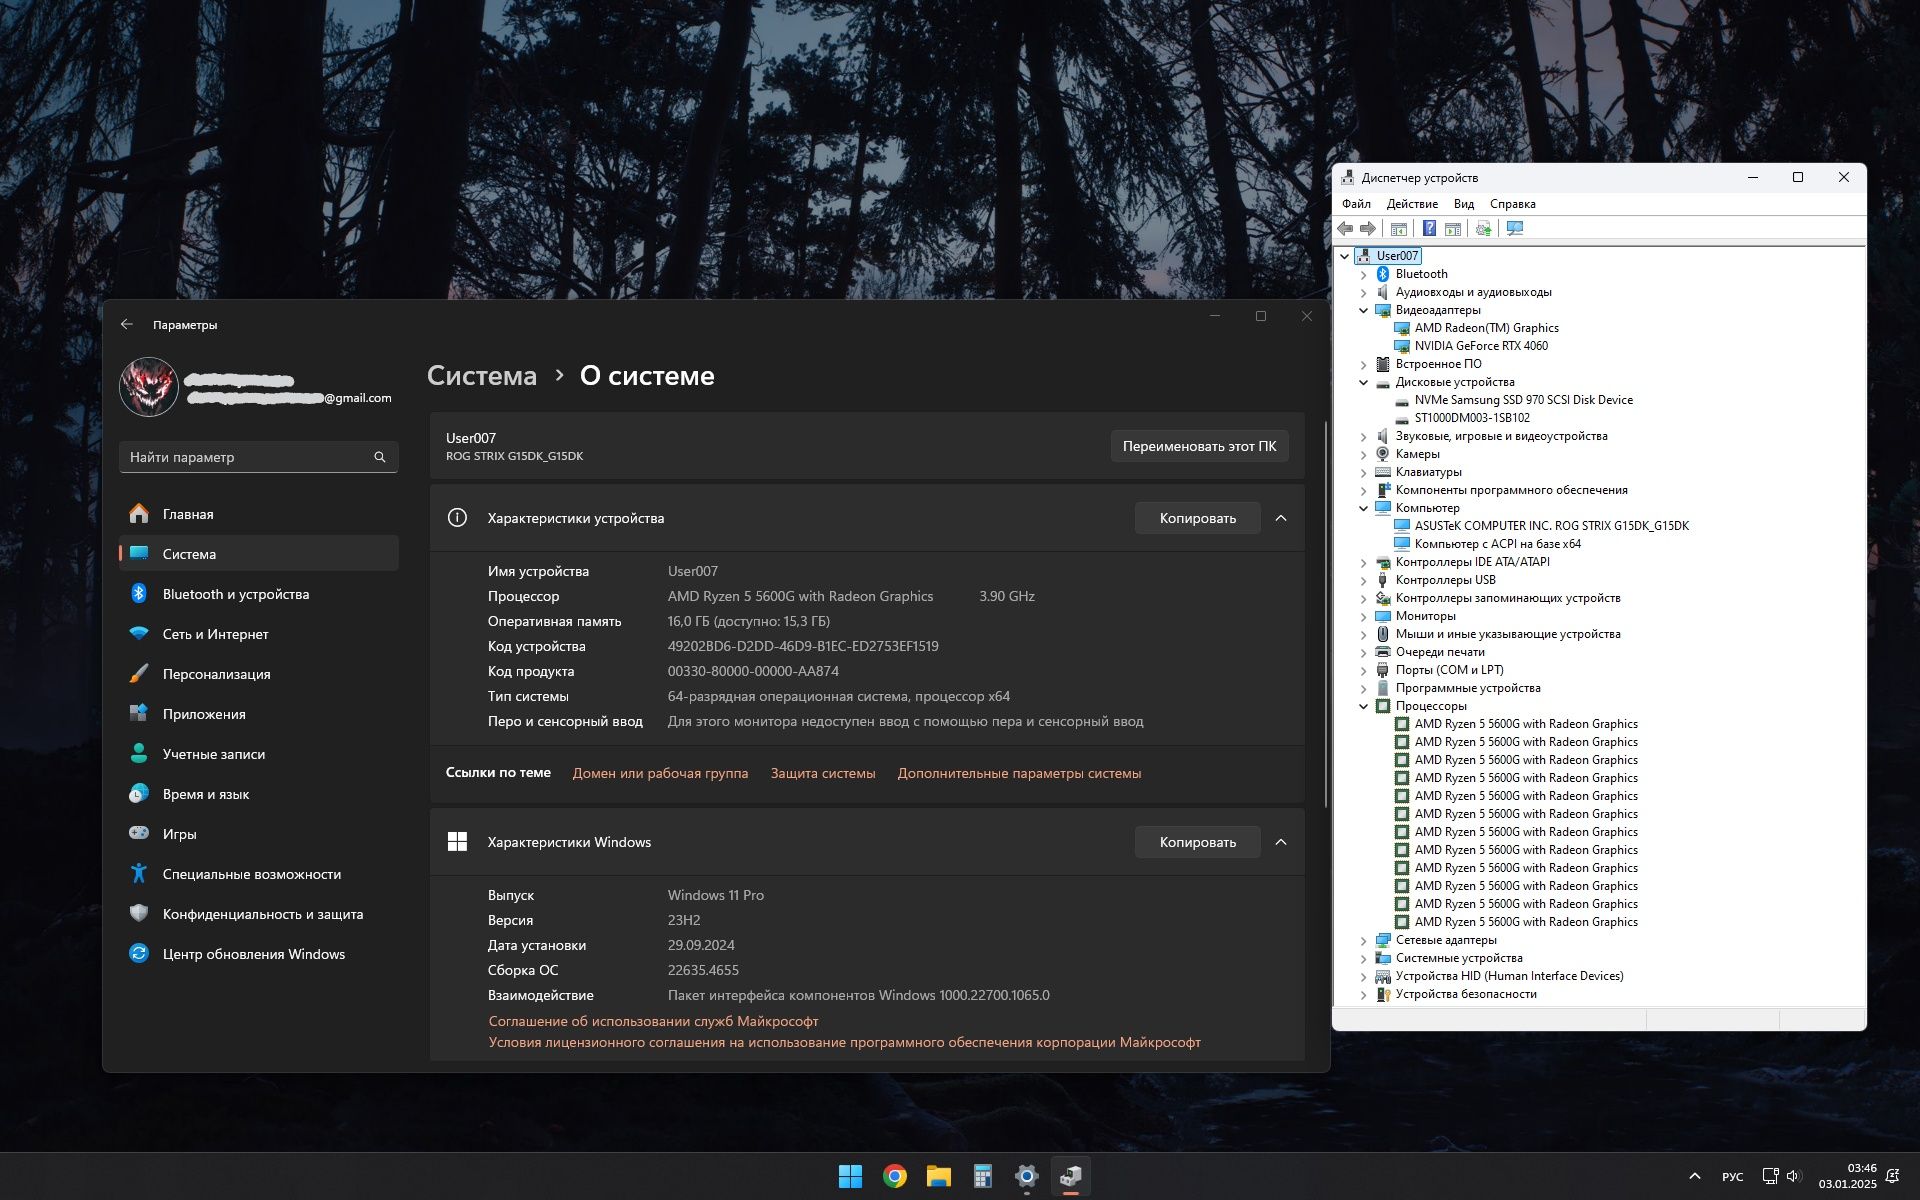This screenshot has height=1200, width=1920.
Task: Open Соглашение об использовании служб Майкрософт
Action: click(653, 1021)
